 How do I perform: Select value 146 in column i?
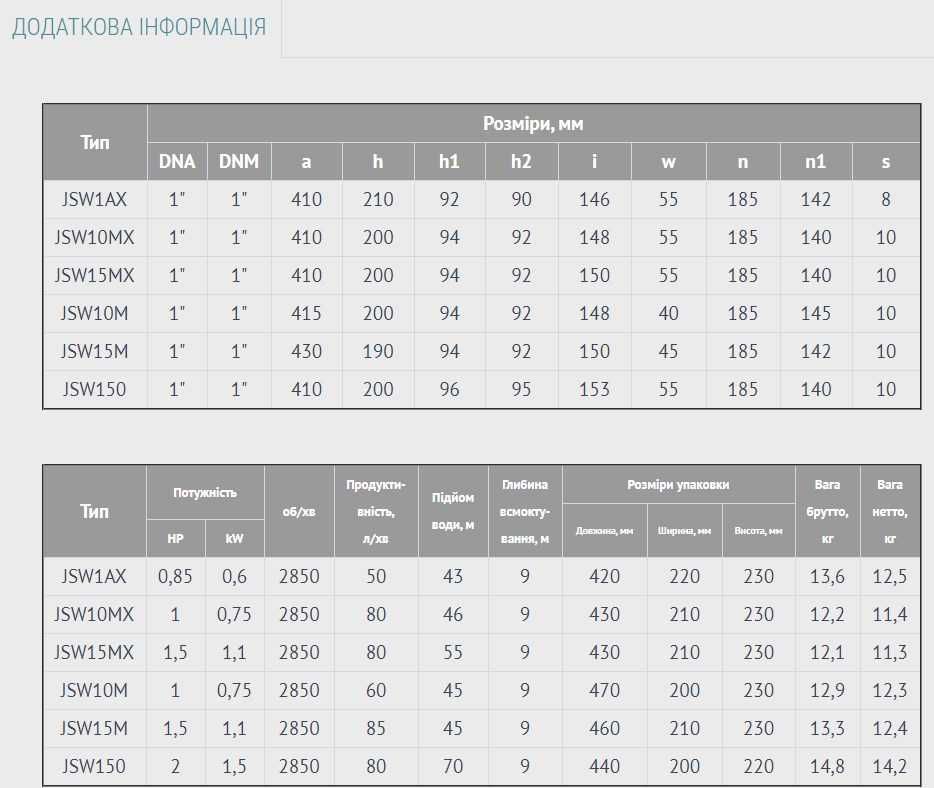click(594, 199)
